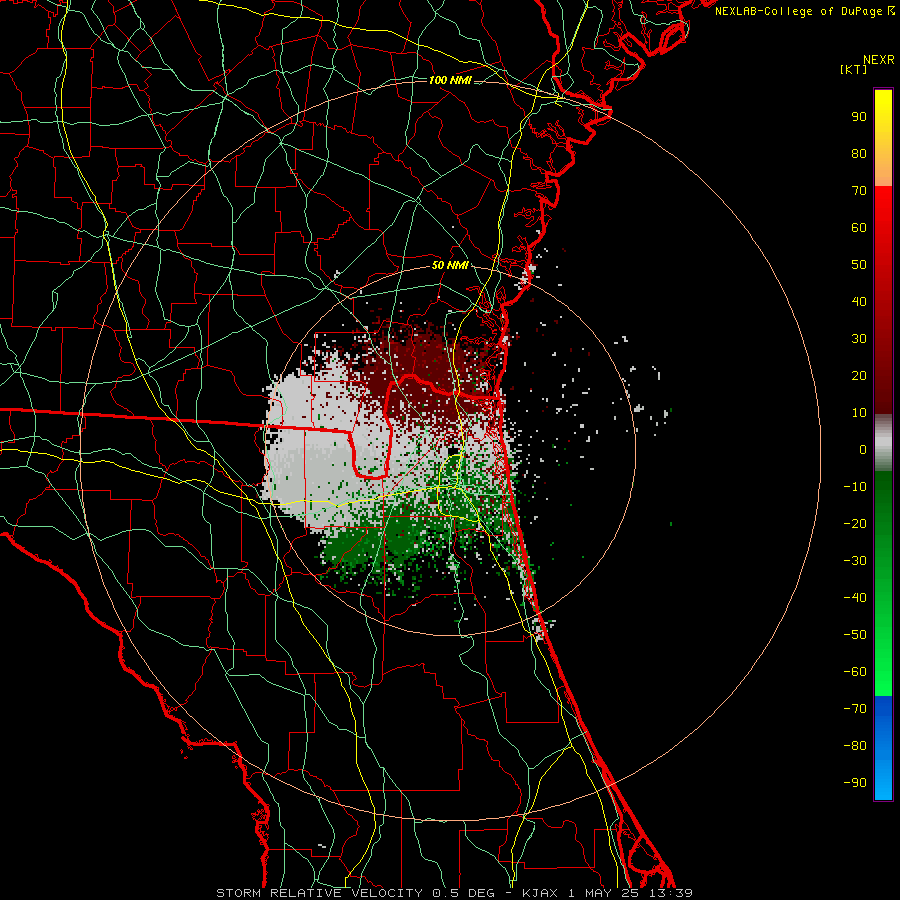Click the gray zero-velocity segment of the color bar
The width and height of the screenshot is (900, 900).
coord(883,443)
